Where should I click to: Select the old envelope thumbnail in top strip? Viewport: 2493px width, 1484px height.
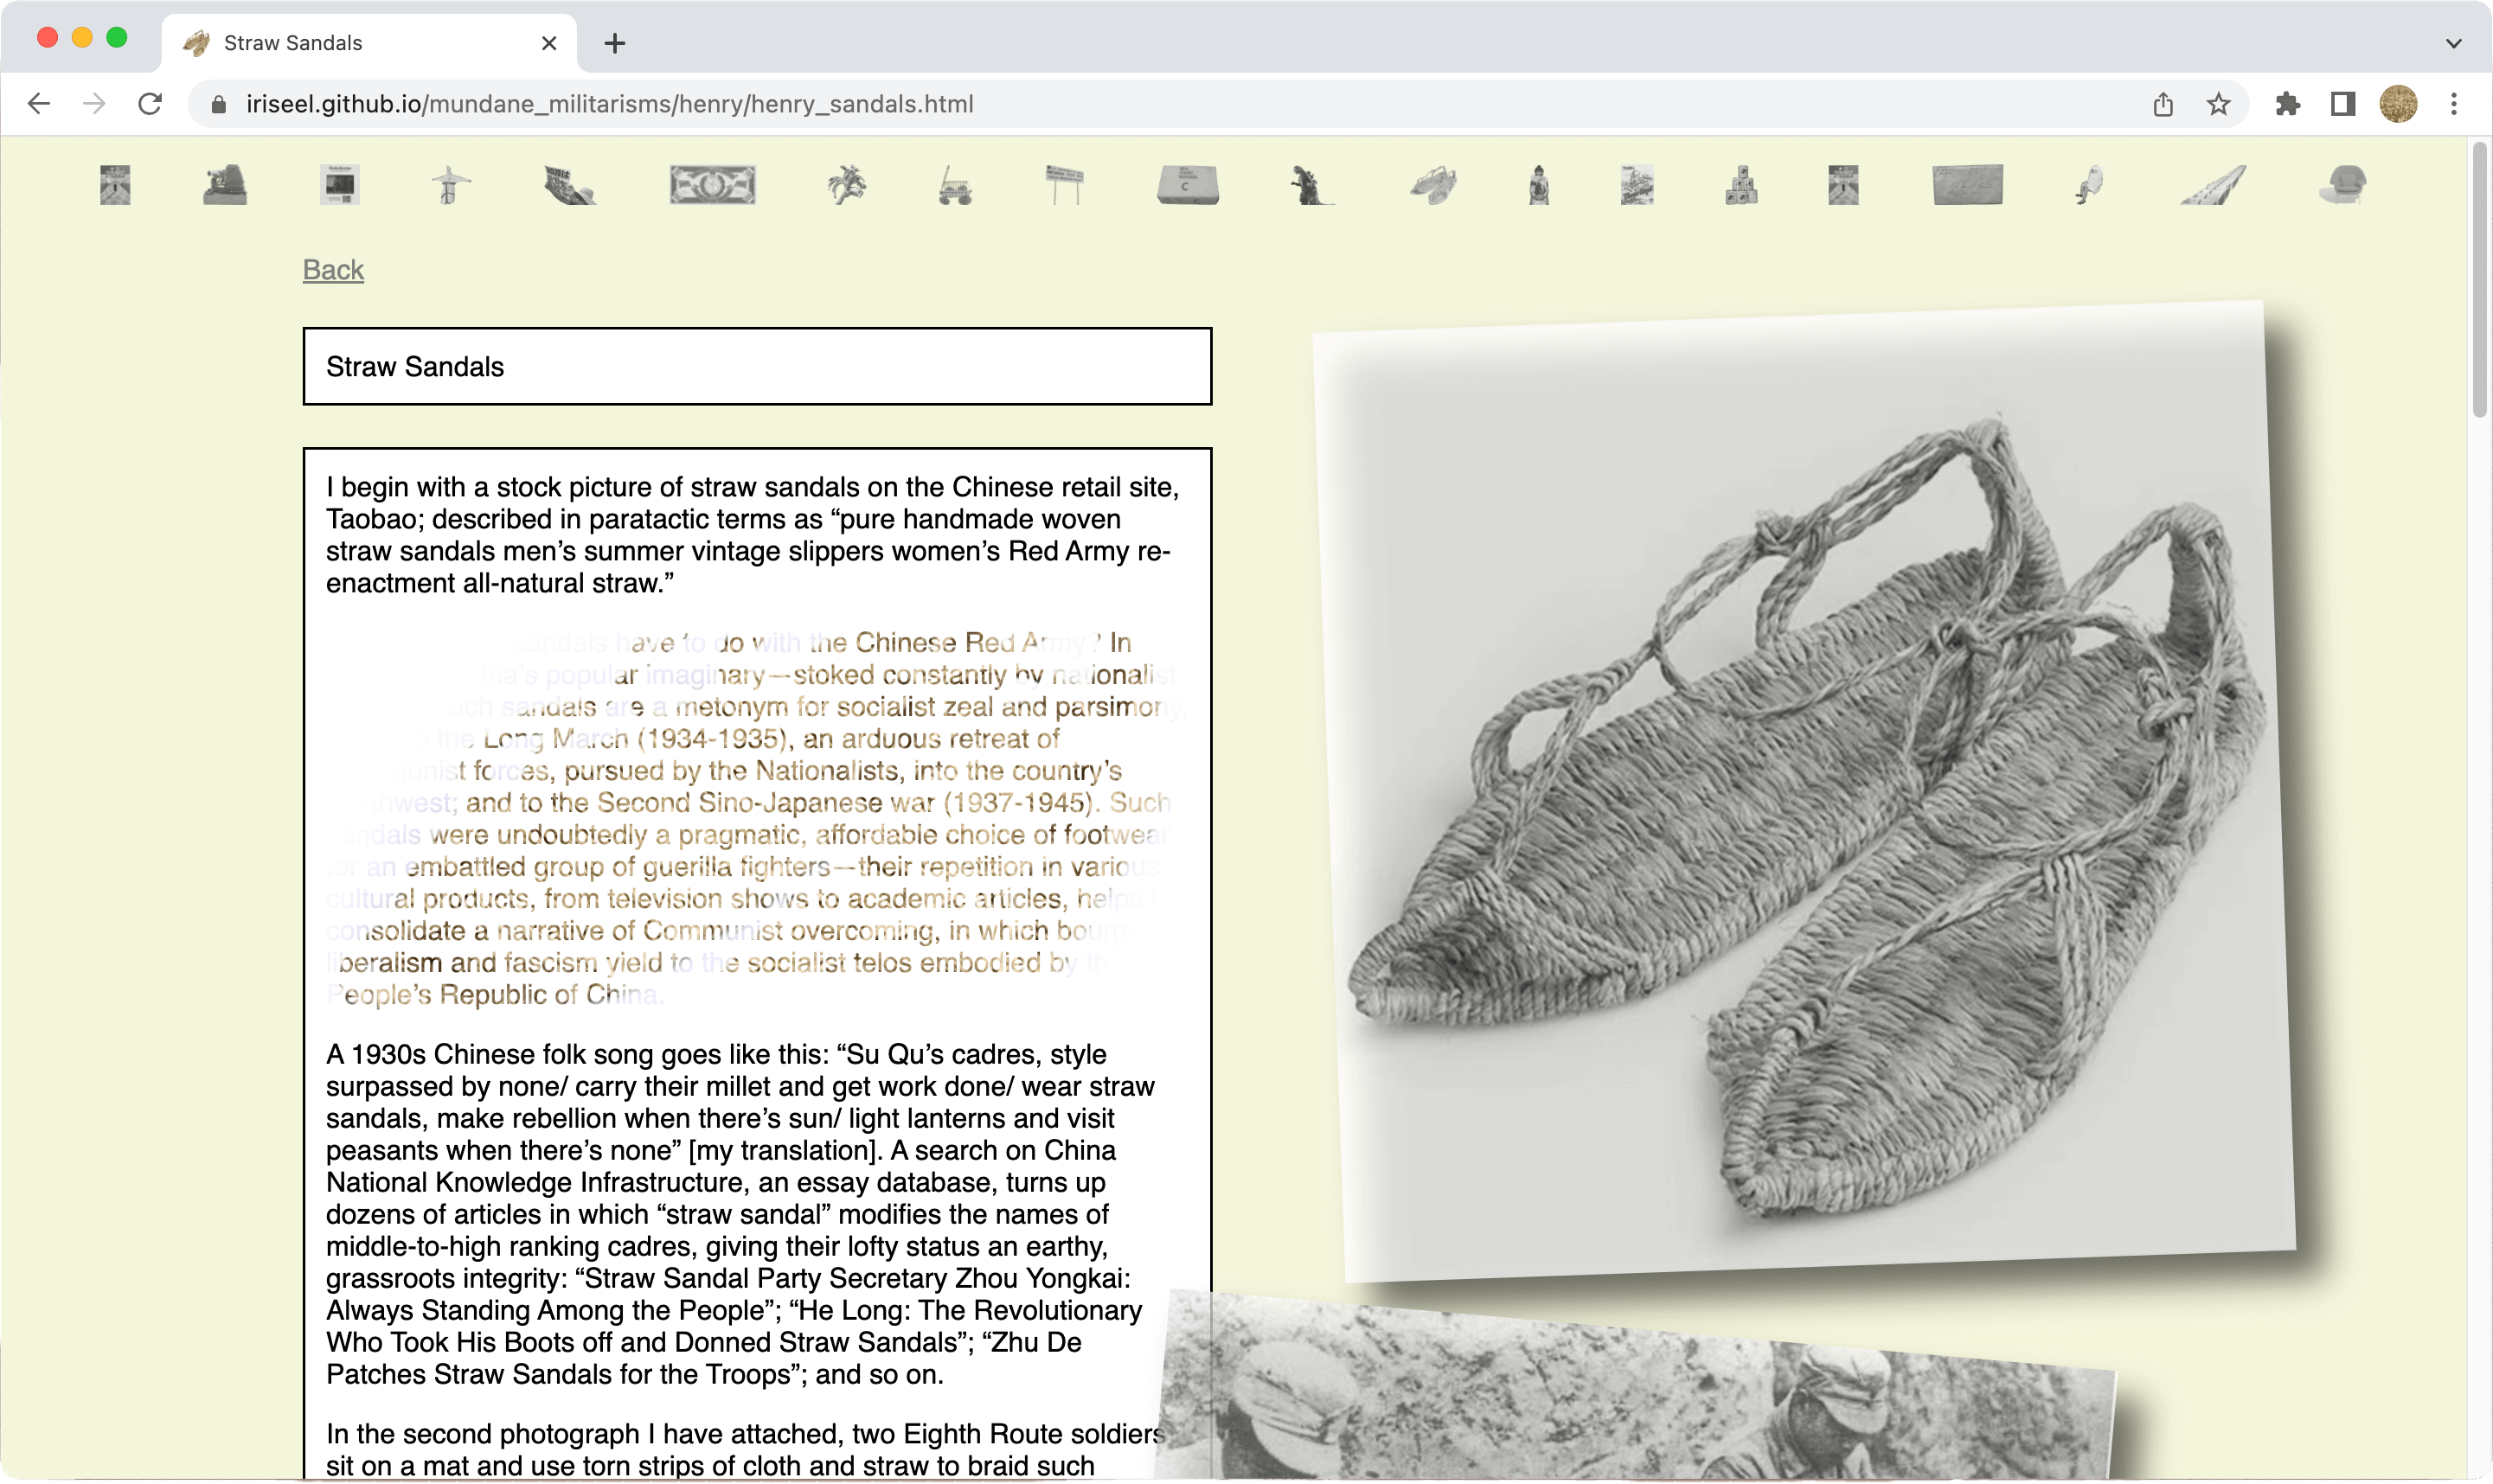coord(1967,186)
